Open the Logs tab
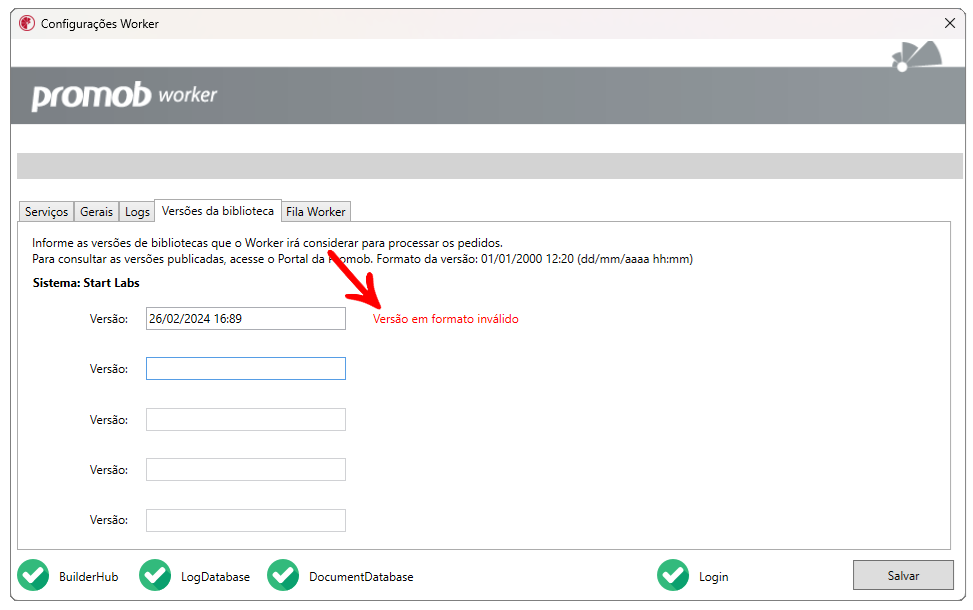 click(137, 212)
